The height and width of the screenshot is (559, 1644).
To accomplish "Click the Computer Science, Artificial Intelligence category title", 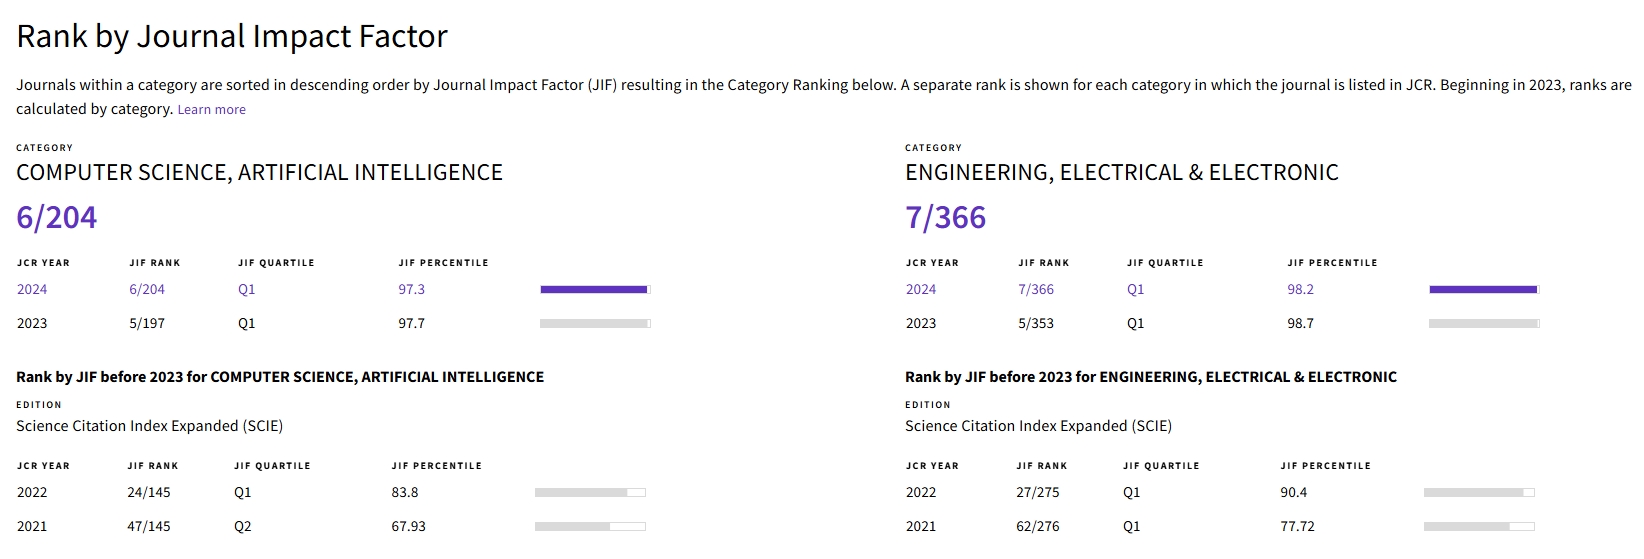I will [259, 173].
